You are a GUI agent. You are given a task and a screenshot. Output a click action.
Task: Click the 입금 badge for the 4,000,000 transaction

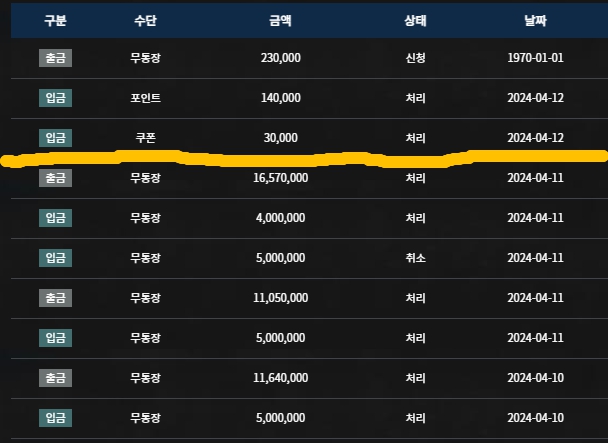coord(55,218)
